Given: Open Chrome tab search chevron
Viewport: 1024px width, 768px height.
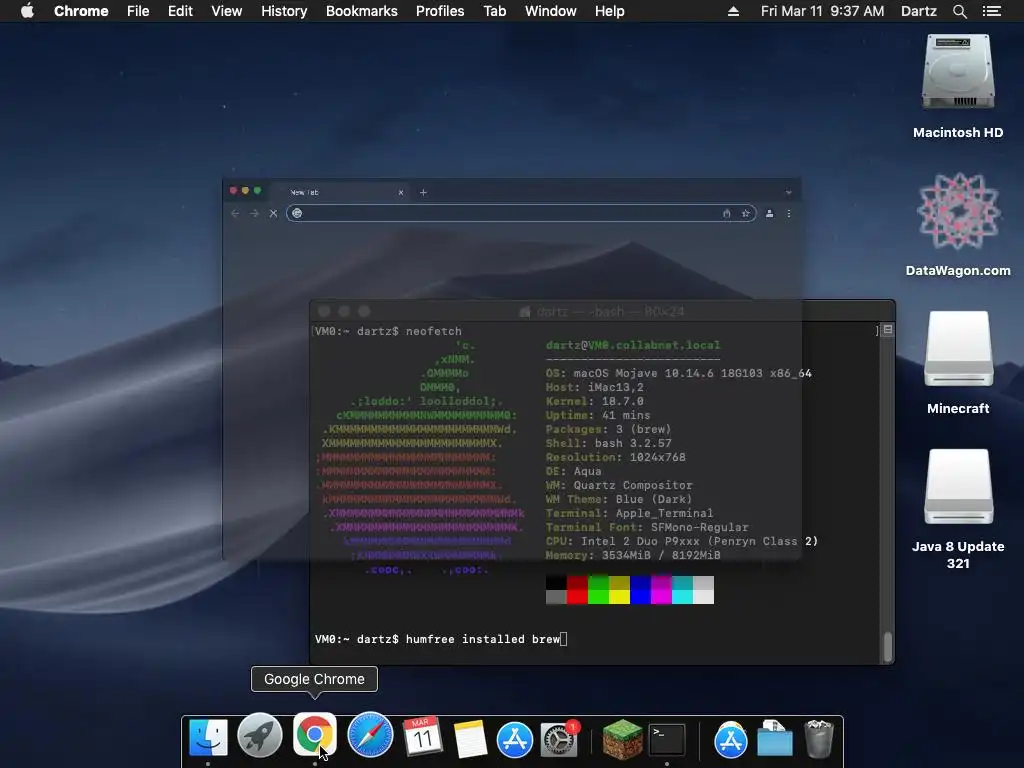Looking at the screenshot, I should (x=788, y=193).
